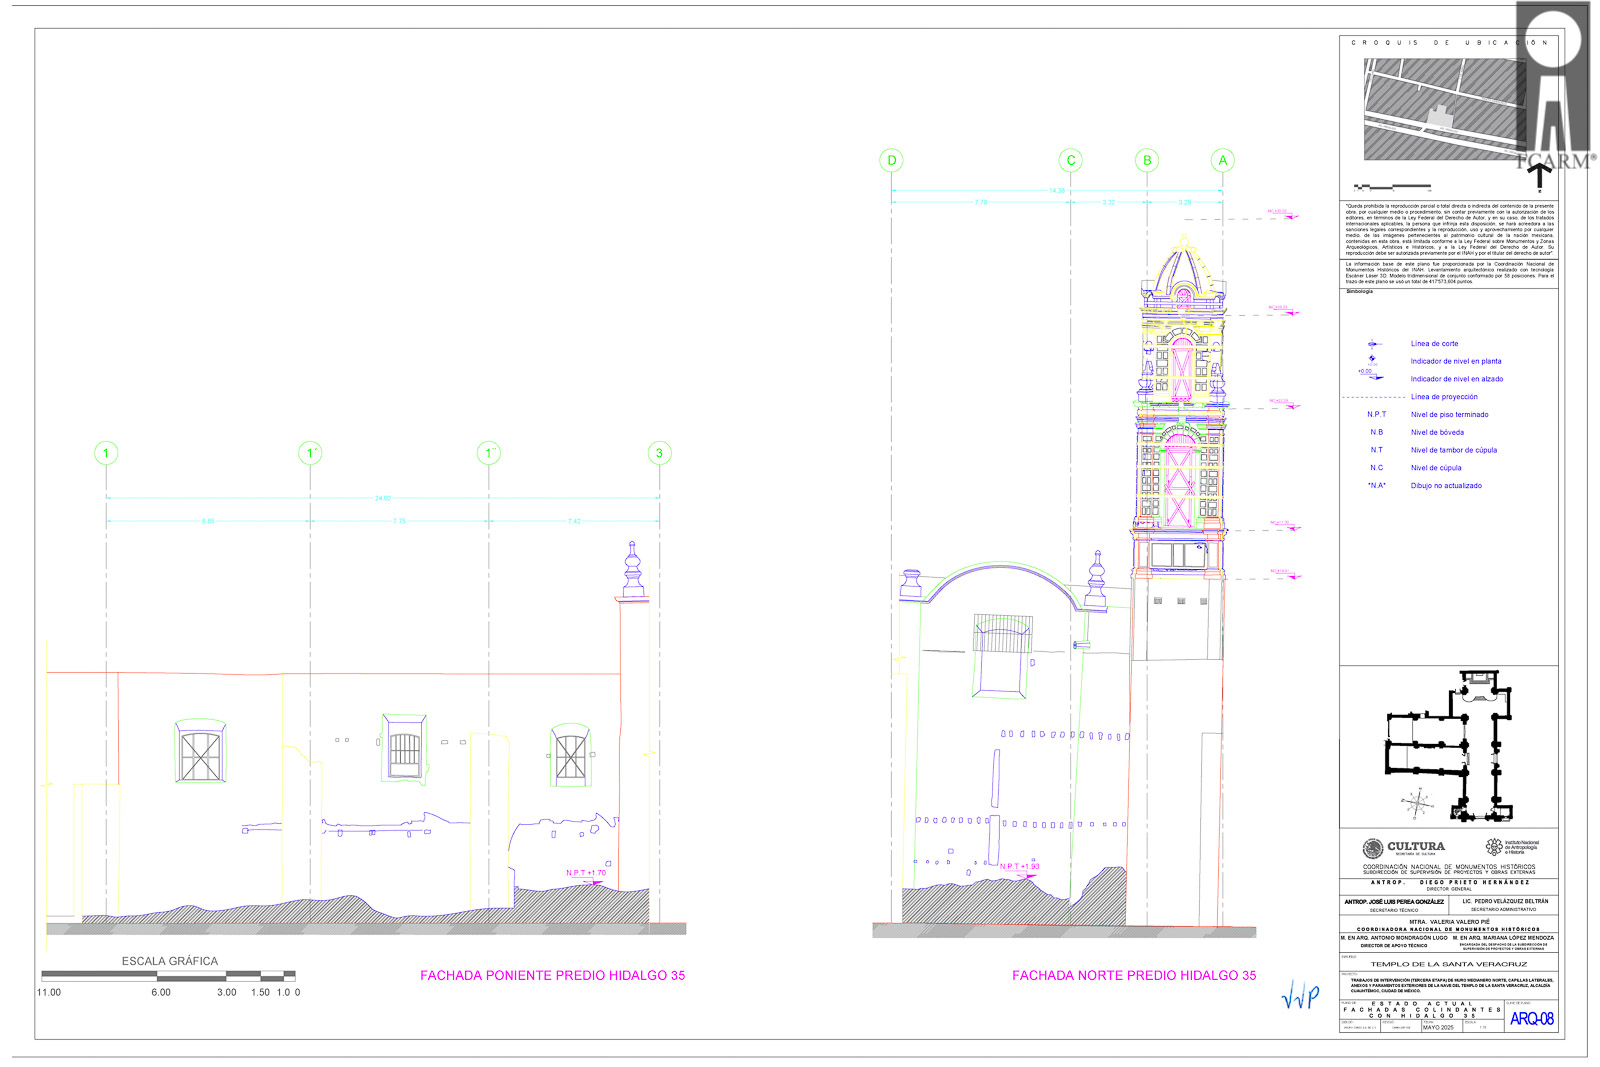Select grid axis bubble B above tower
Viewport: 1600px width, 1067px height.
coord(1147,160)
